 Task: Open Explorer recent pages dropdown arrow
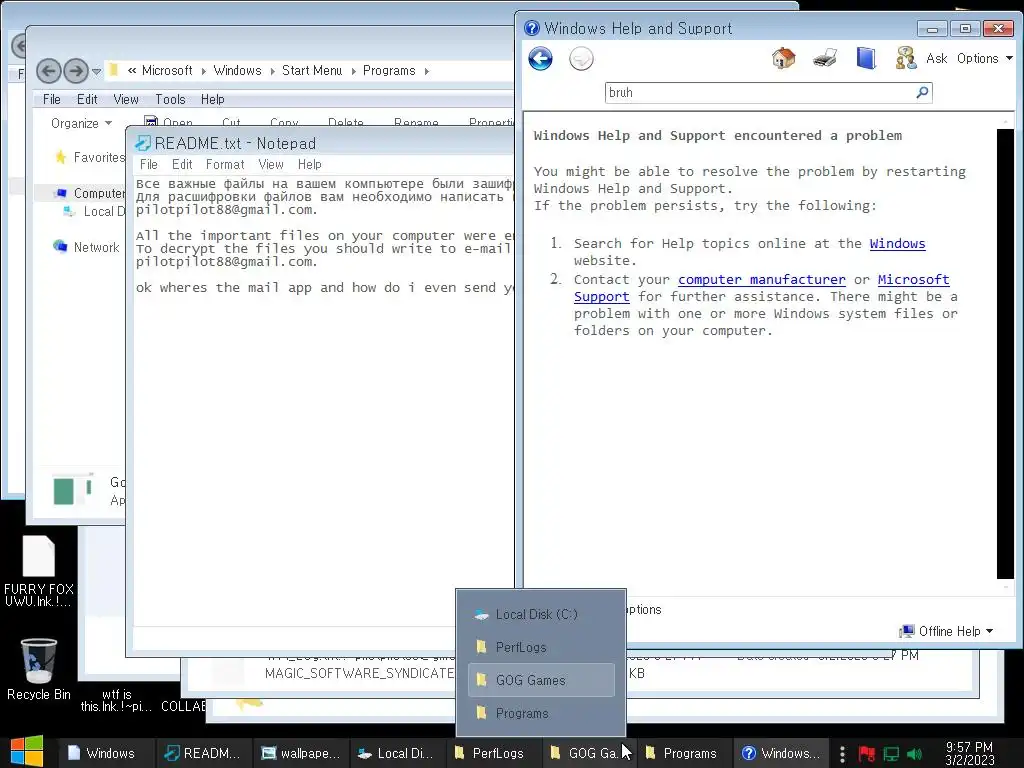(96, 71)
